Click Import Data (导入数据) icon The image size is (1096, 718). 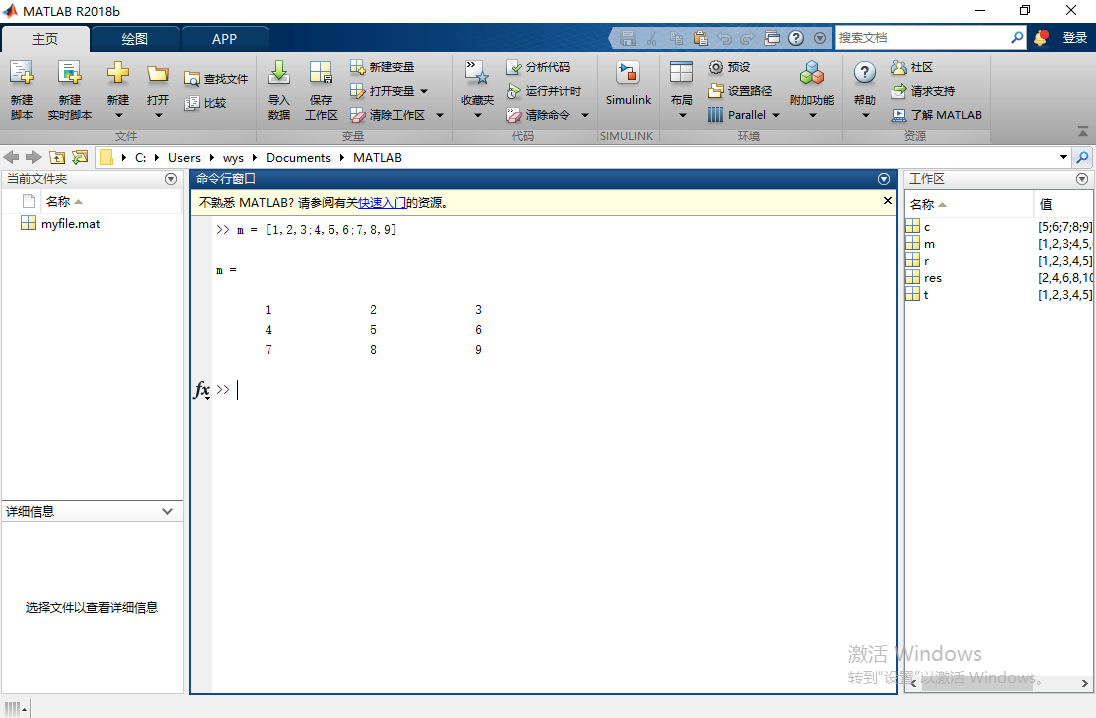[x=279, y=72]
